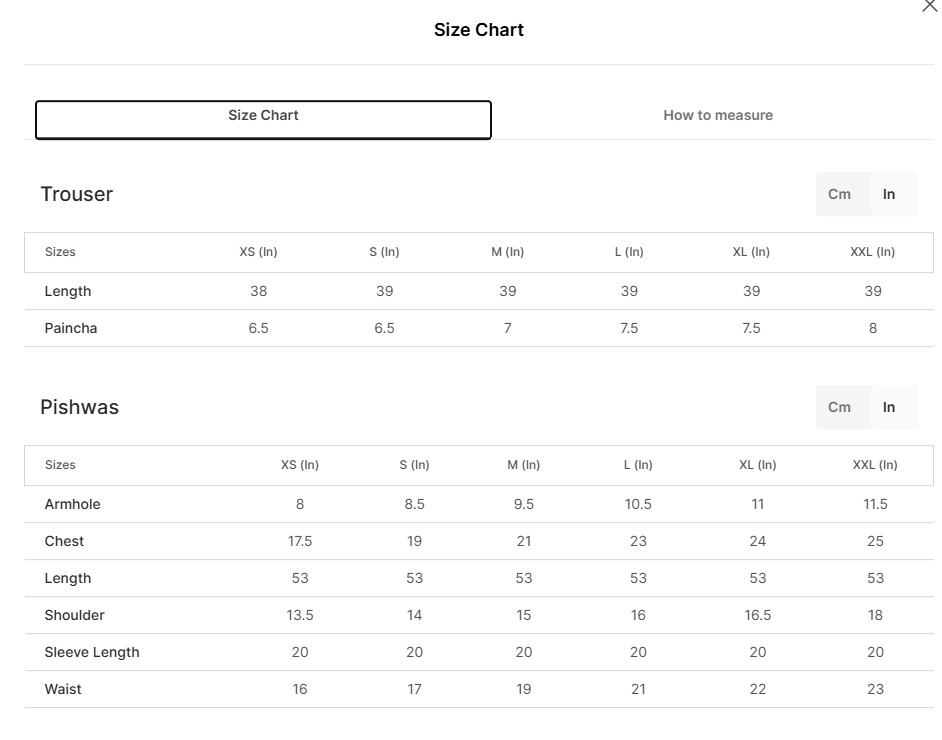Screen dimensions: 942x740
Task: Switch to the How to measure tab
Action: click(717, 116)
